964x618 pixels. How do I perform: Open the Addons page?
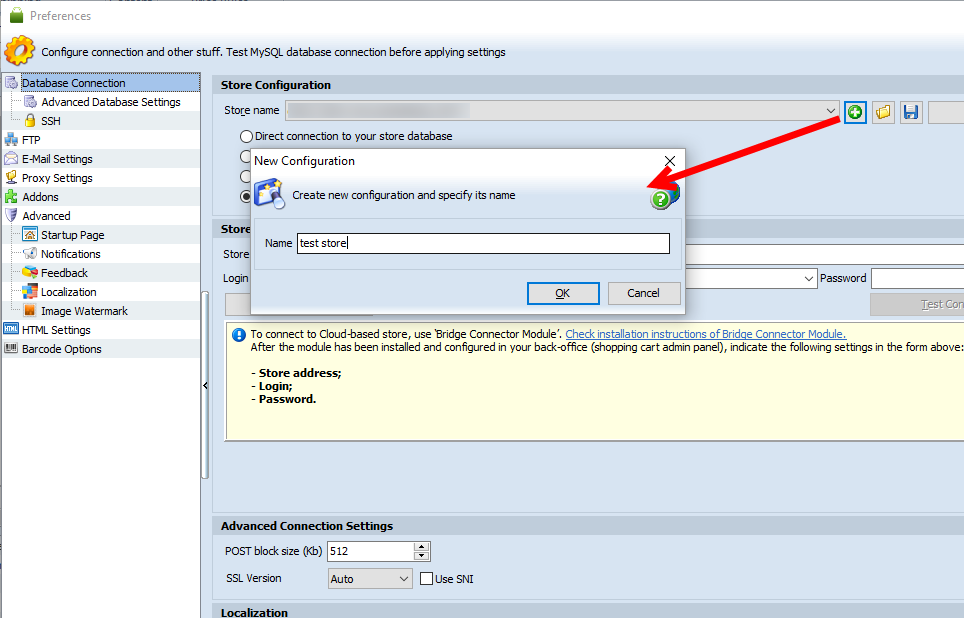pyautogui.click(x=40, y=197)
